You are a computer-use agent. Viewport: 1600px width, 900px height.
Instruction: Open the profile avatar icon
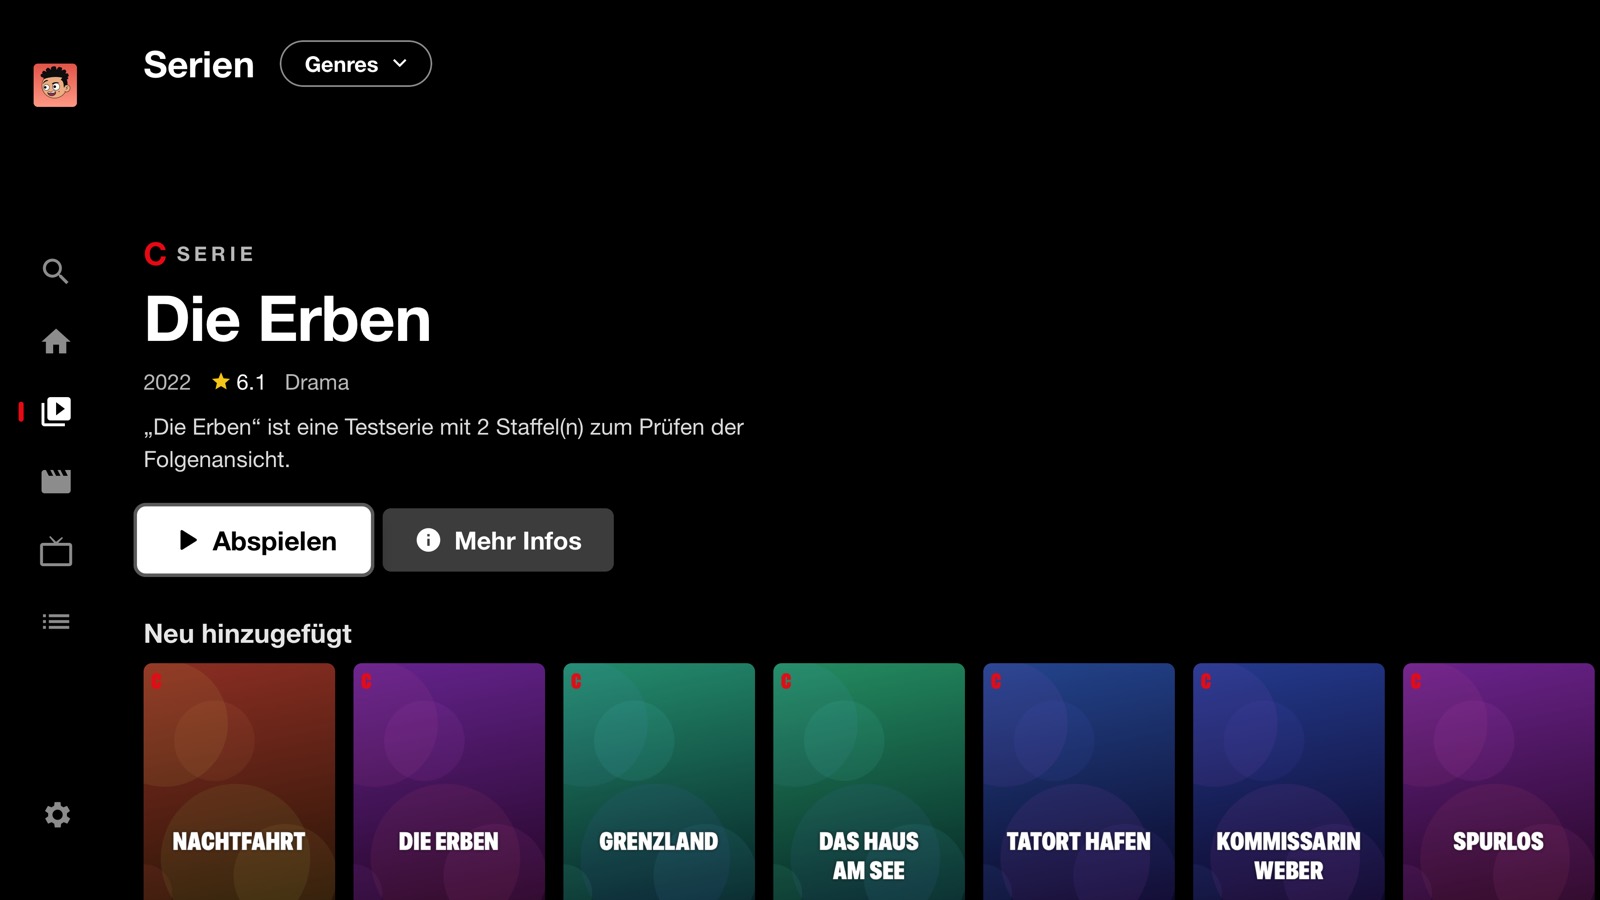pos(55,85)
